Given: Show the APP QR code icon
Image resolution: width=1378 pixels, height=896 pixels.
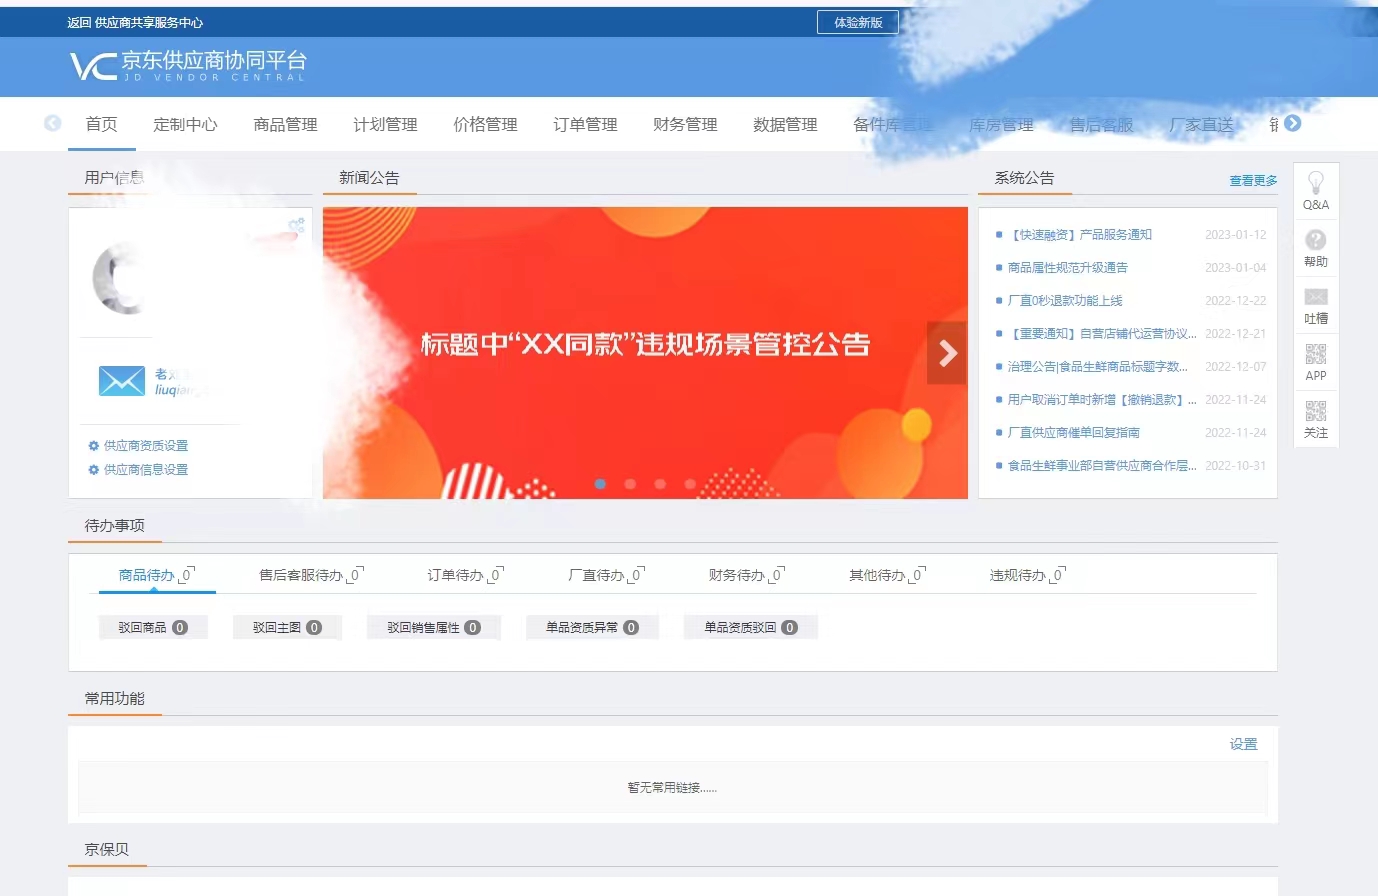Looking at the screenshot, I should (x=1315, y=362).
